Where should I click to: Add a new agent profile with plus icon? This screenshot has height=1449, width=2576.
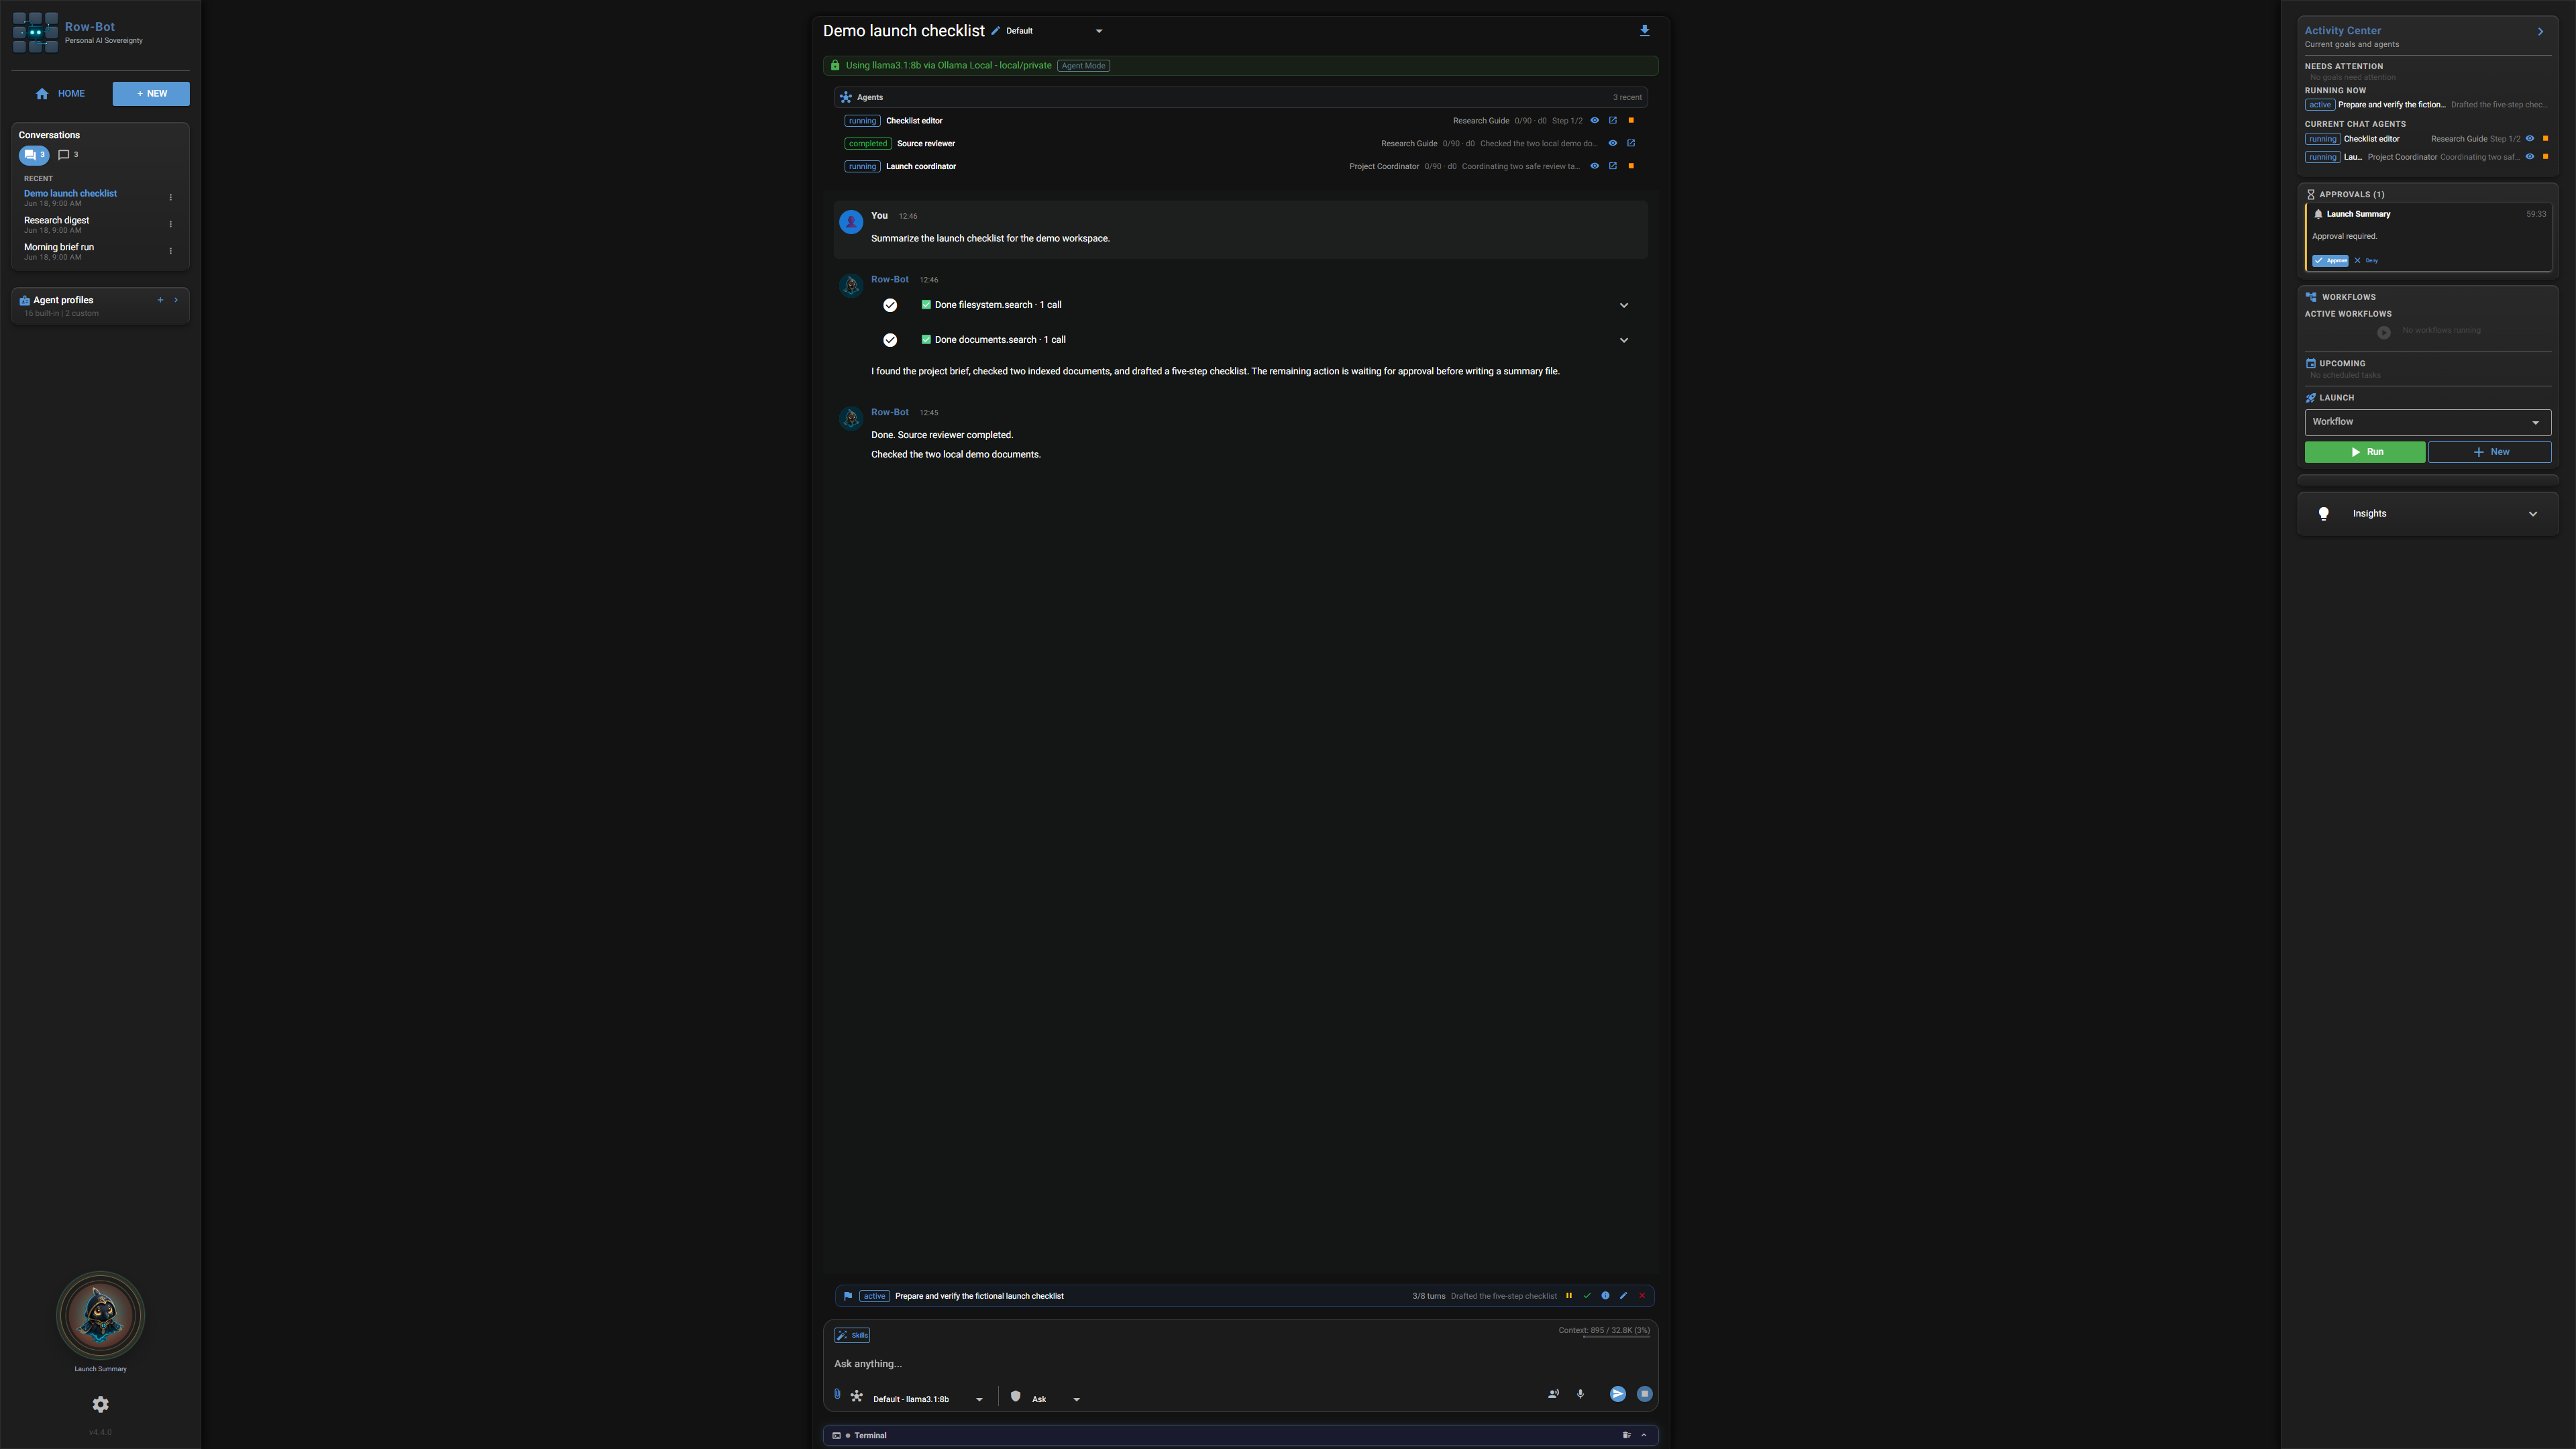tap(160, 300)
